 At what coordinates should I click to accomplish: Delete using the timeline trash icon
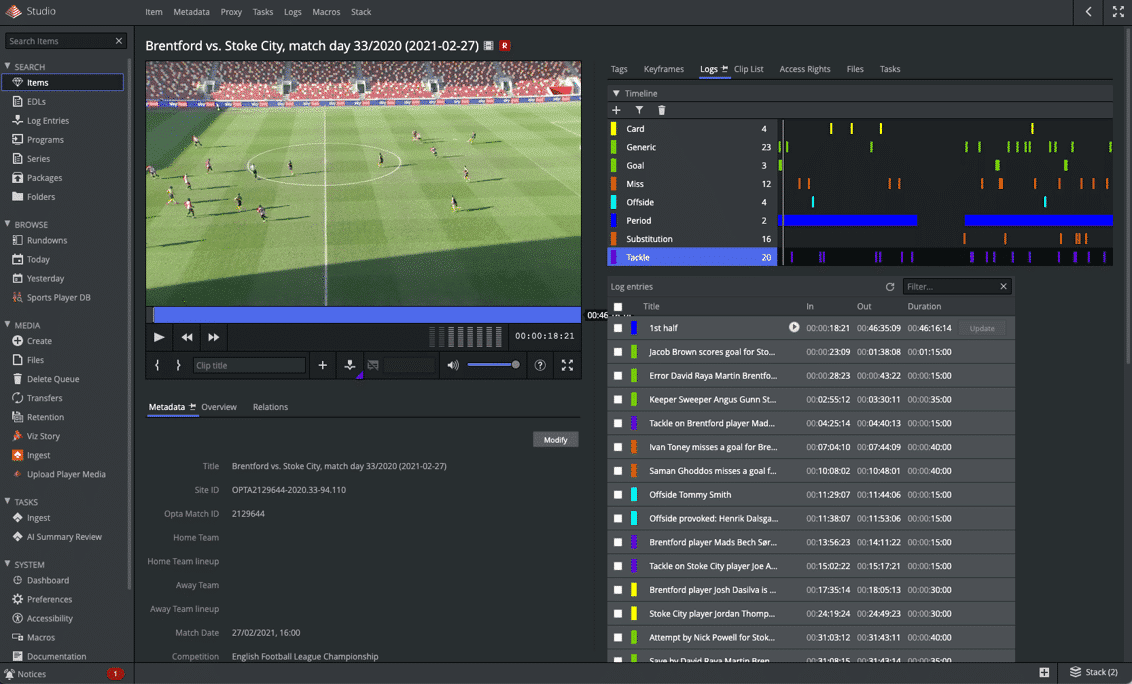(661, 110)
